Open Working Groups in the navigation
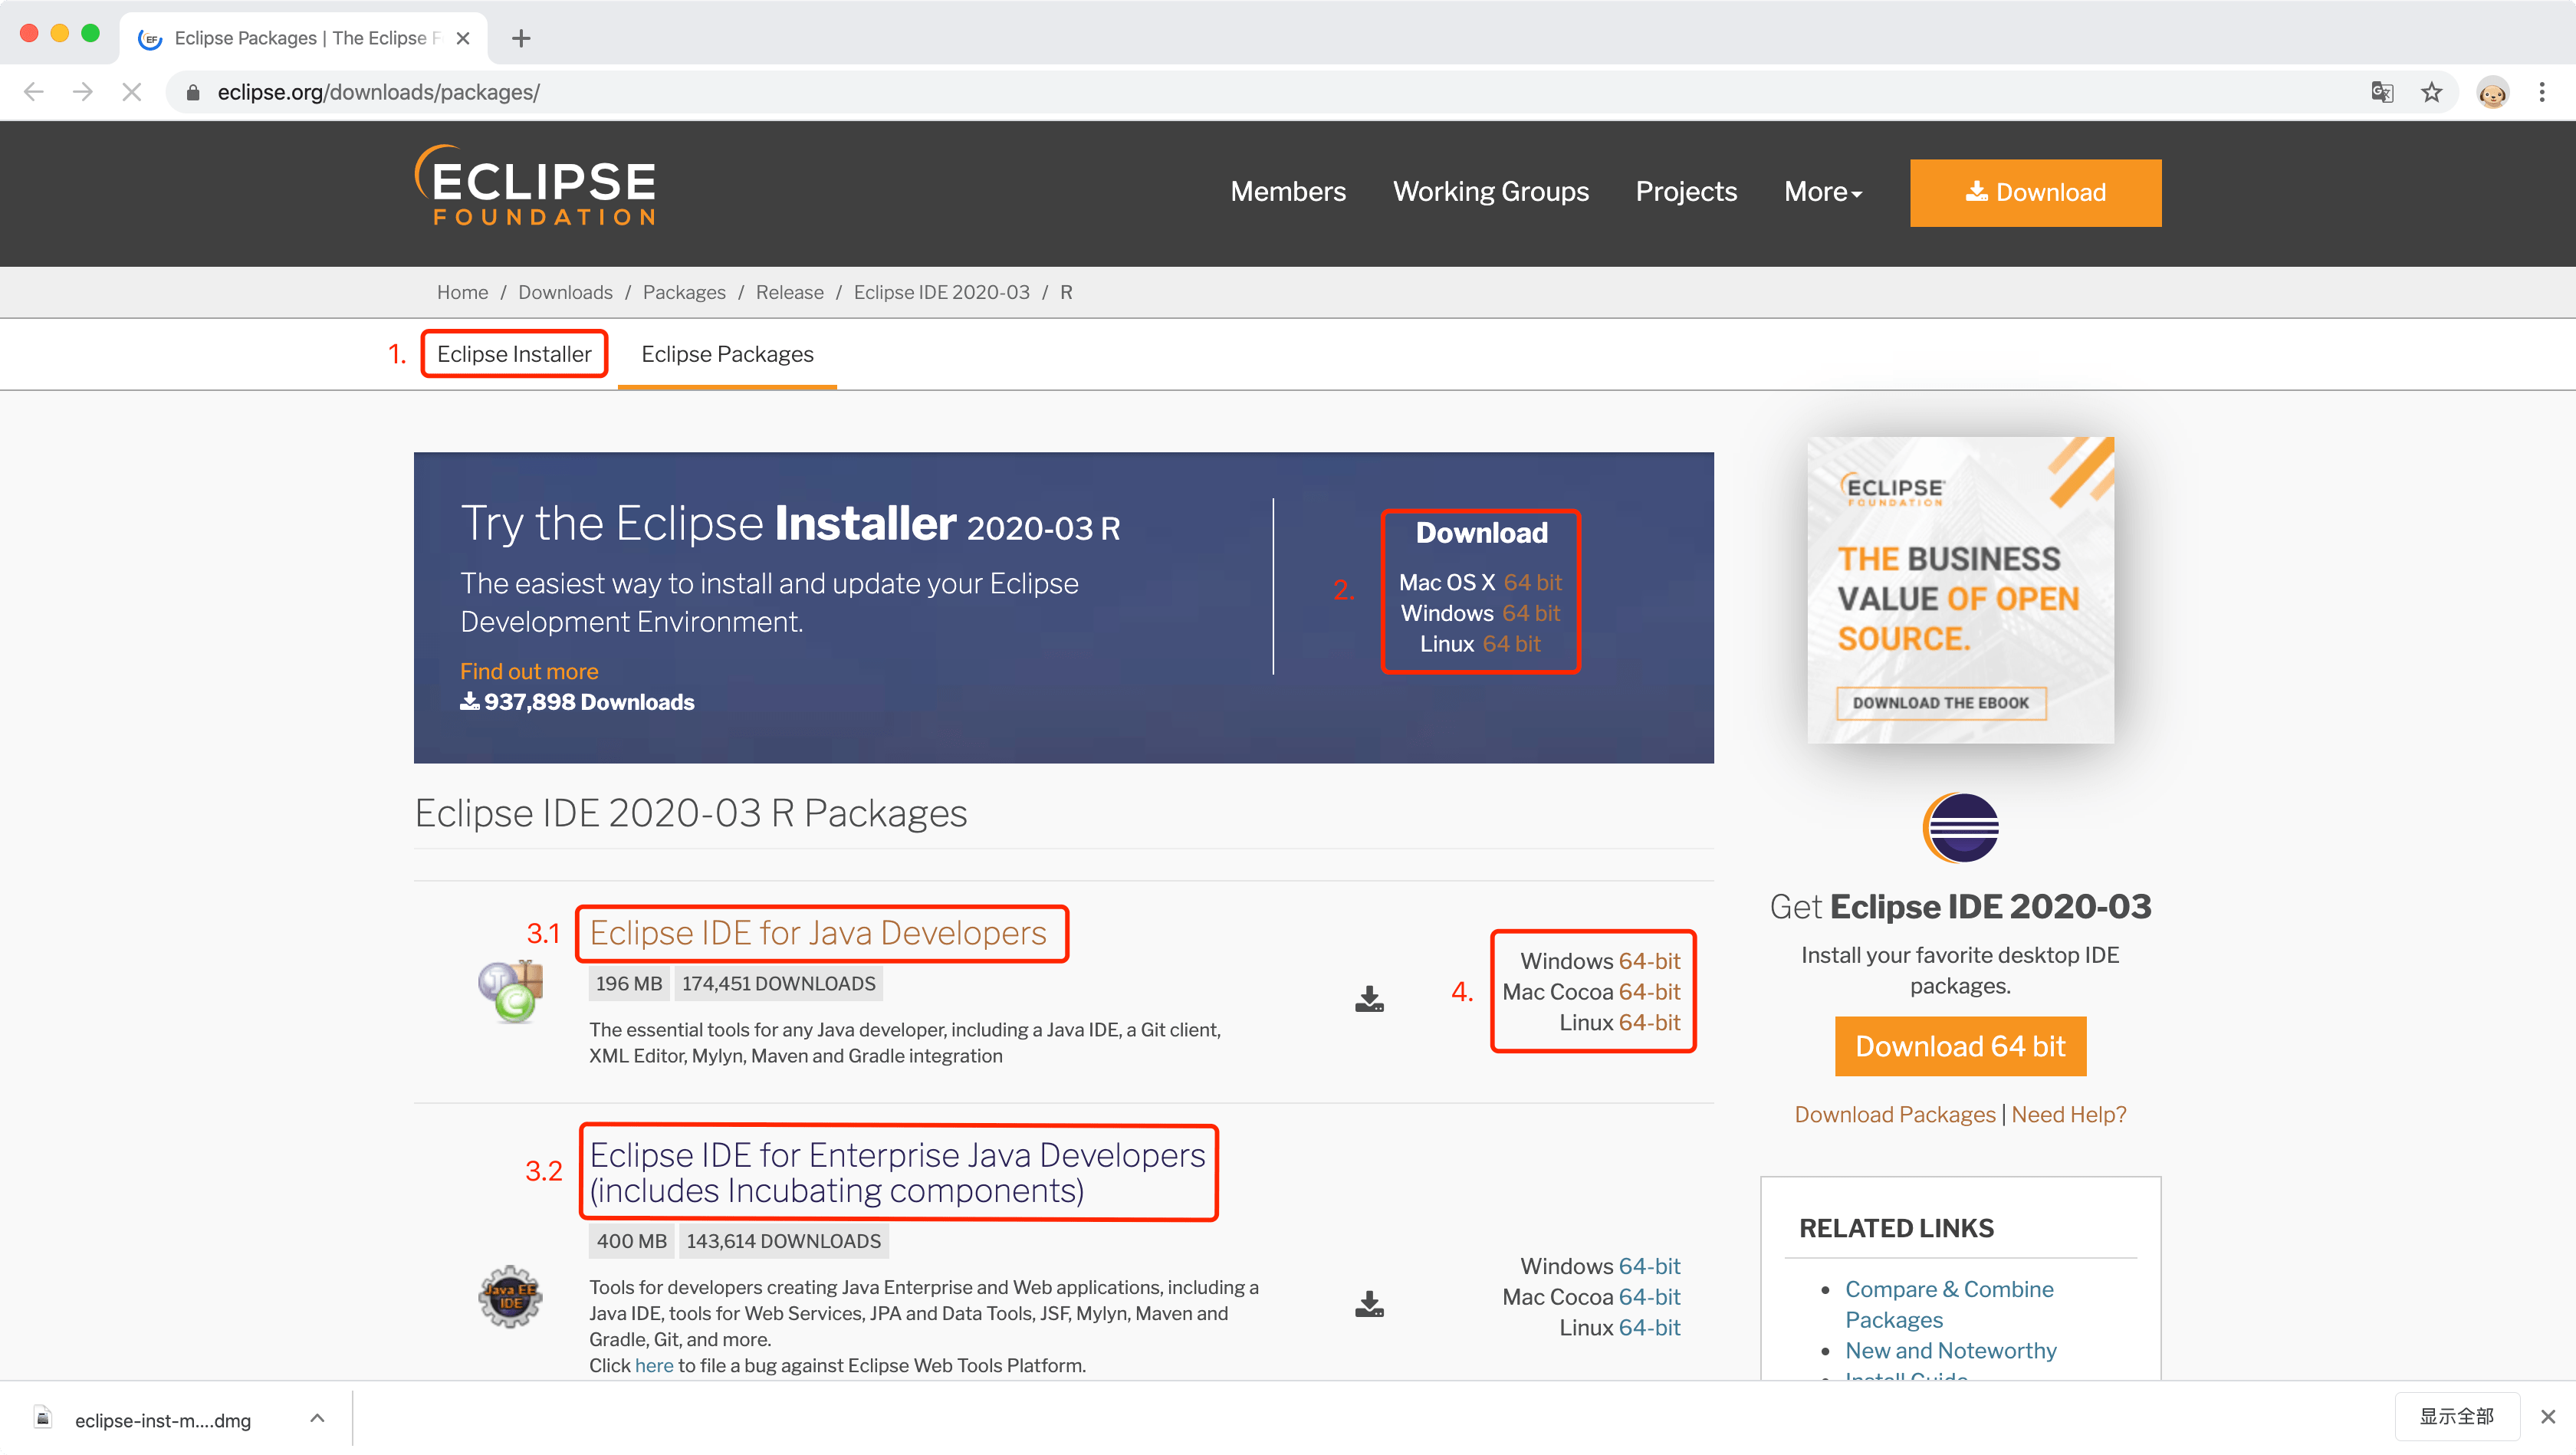 coord(1490,192)
